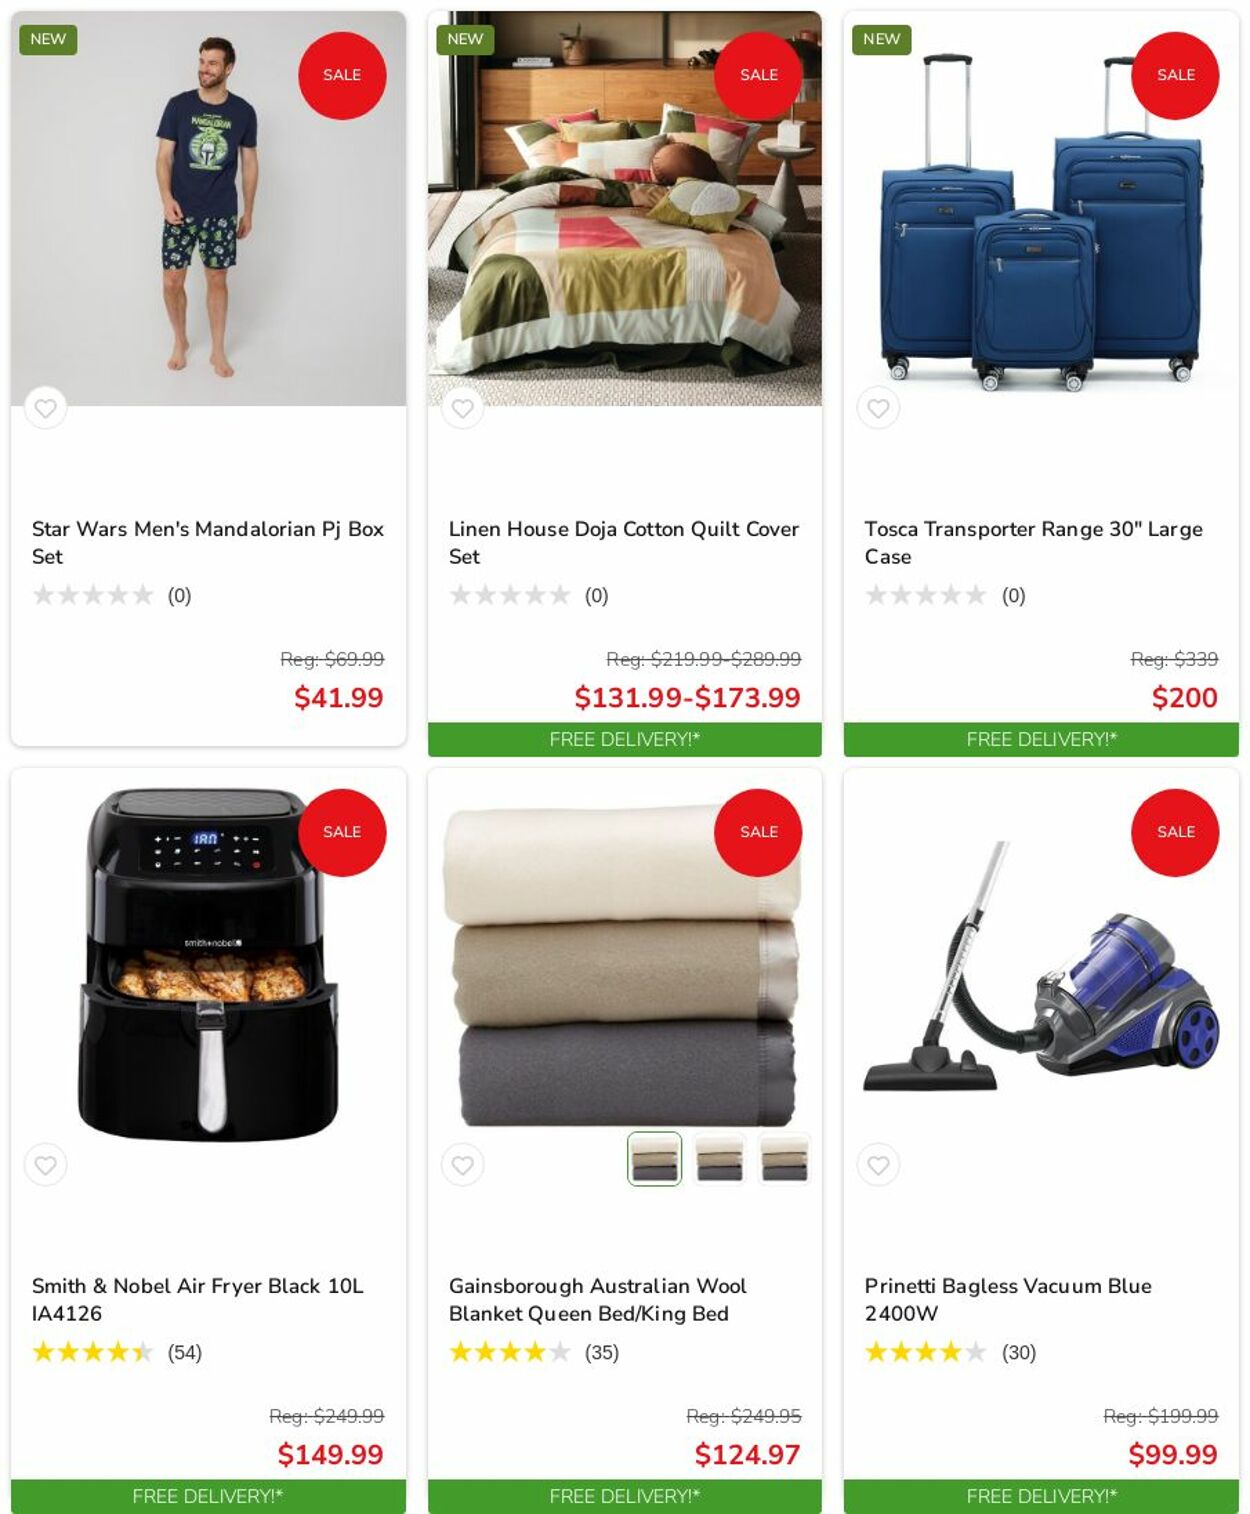Open Linen House Doja Cotton Quilt Cover Set

624,542
